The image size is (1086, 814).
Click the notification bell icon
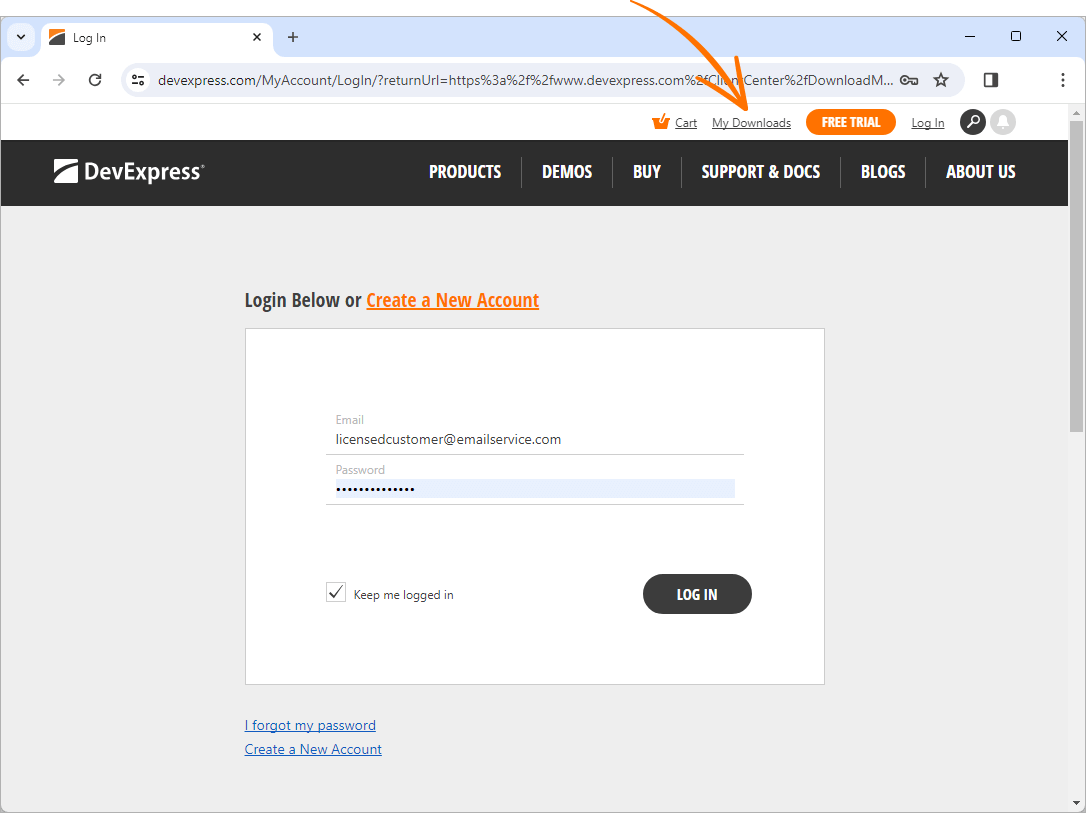point(1003,122)
